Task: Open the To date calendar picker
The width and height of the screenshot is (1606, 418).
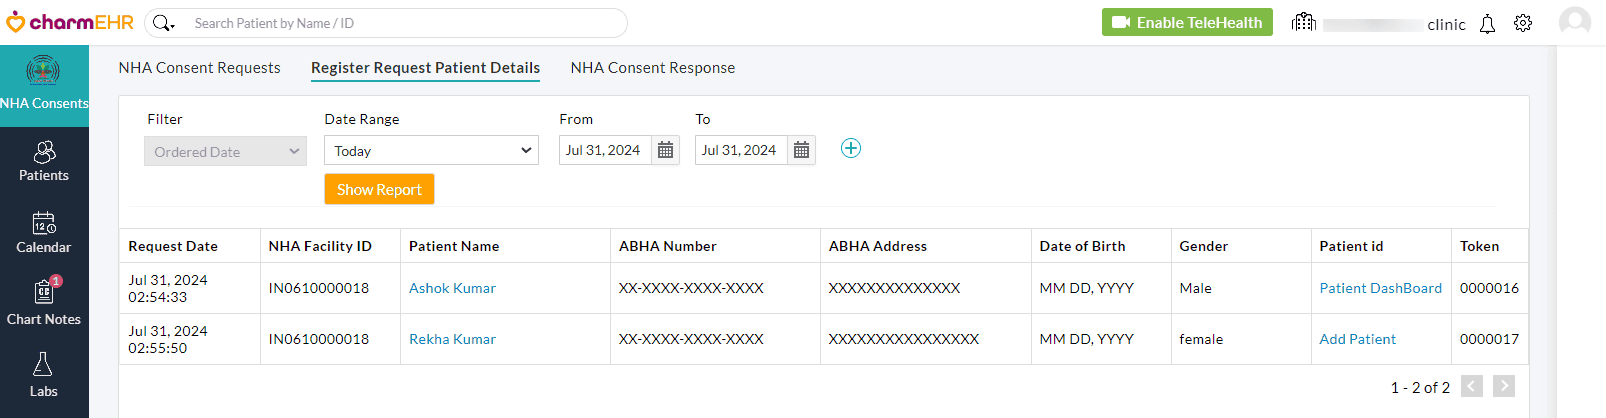Action: click(x=801, y=150)
